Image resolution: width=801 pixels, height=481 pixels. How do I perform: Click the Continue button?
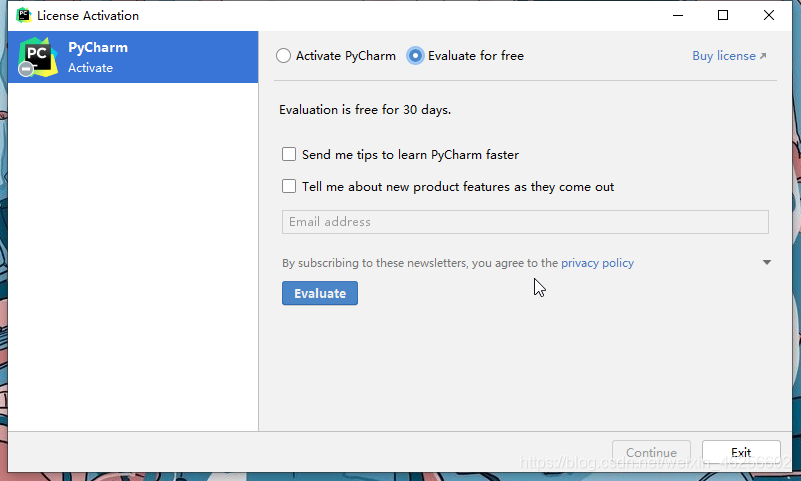point(651,452)
